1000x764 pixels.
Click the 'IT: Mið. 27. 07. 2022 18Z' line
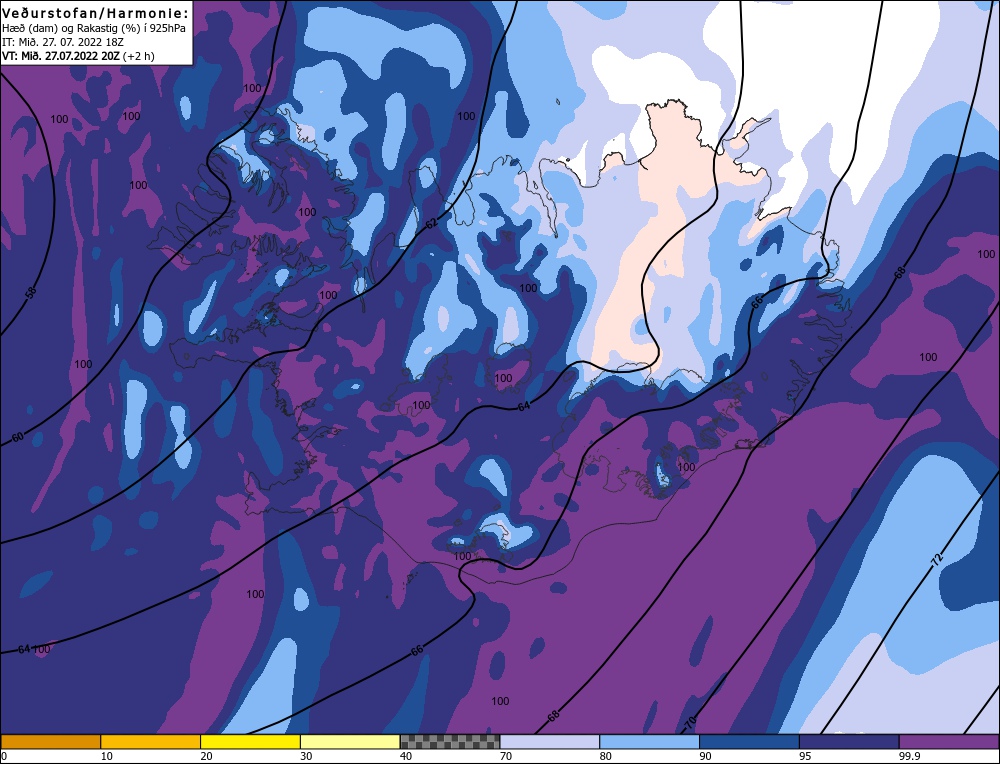(62, 42)
